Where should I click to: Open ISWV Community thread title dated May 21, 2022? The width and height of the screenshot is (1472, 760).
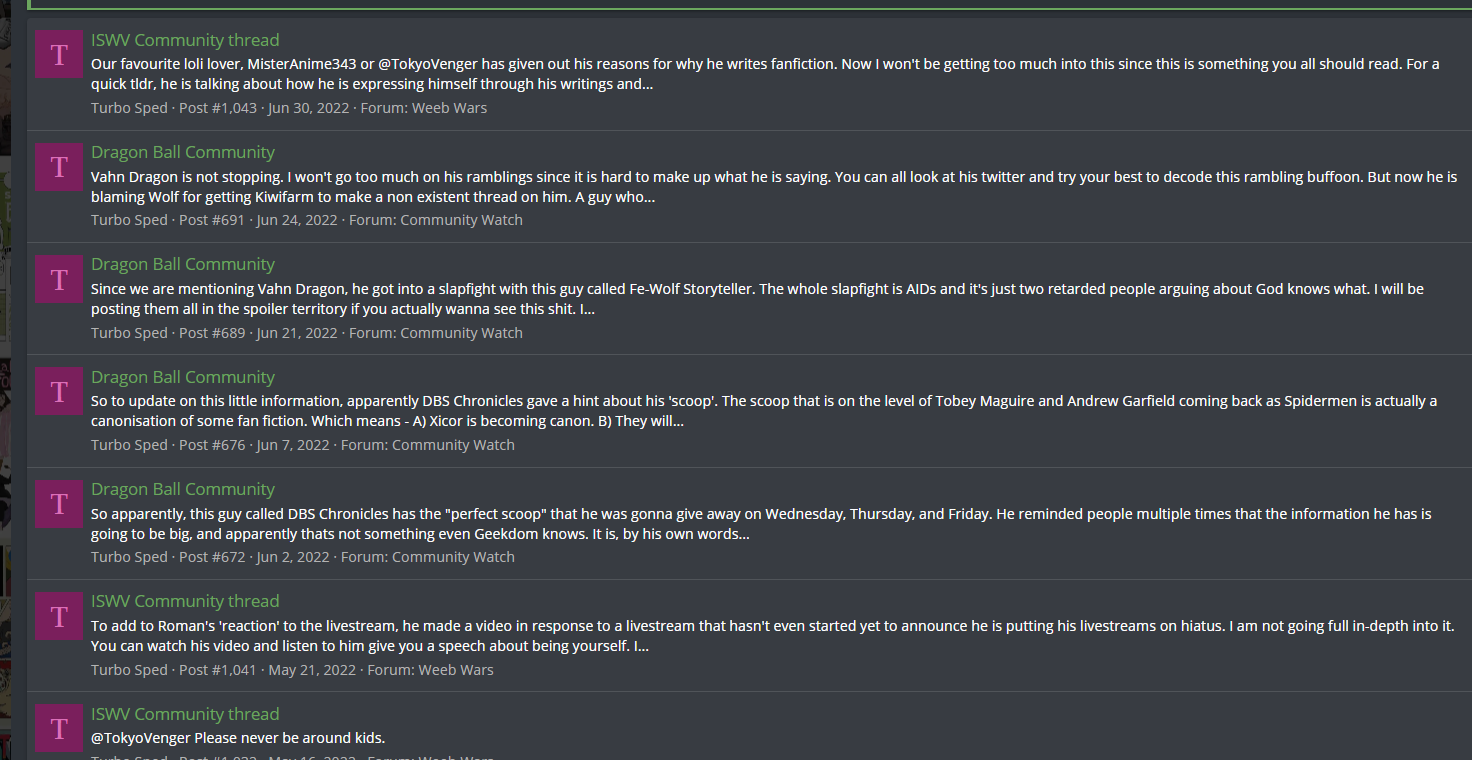185,601
